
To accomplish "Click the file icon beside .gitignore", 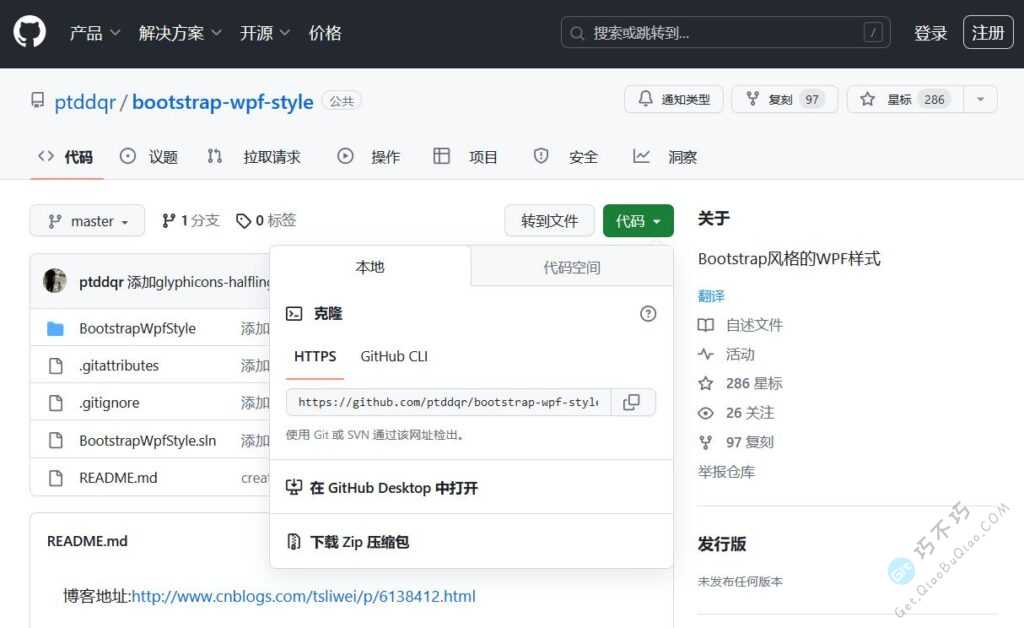I will pyautogui.click(x=56, y=403).
